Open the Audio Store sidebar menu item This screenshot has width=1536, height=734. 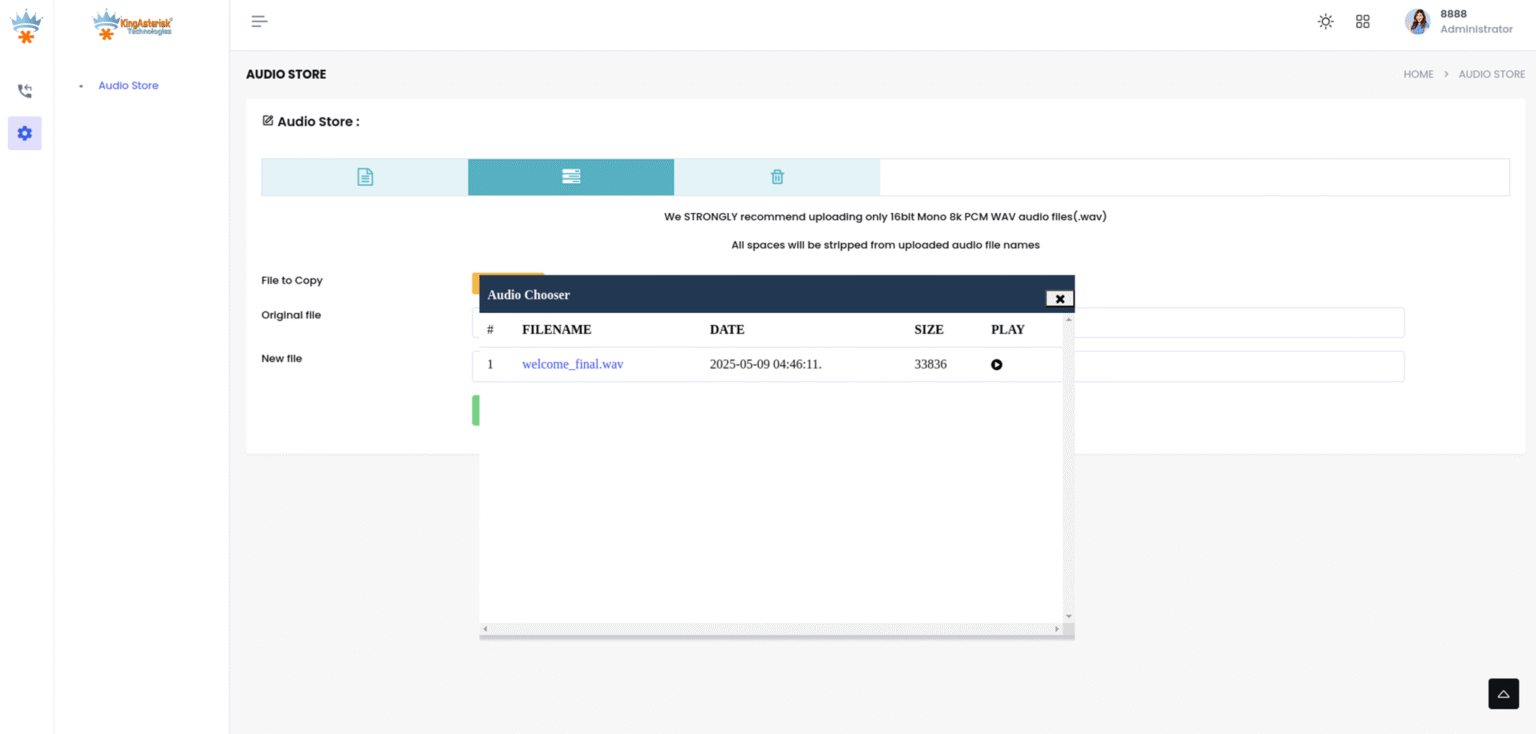point(128,85)
